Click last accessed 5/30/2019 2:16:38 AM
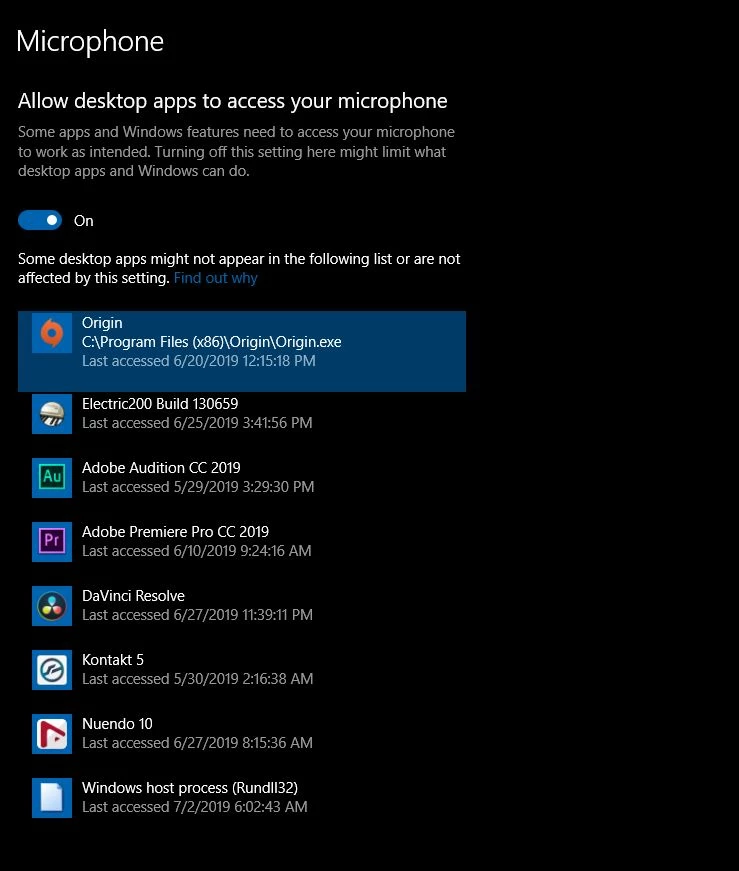 [x=198, y=679]
